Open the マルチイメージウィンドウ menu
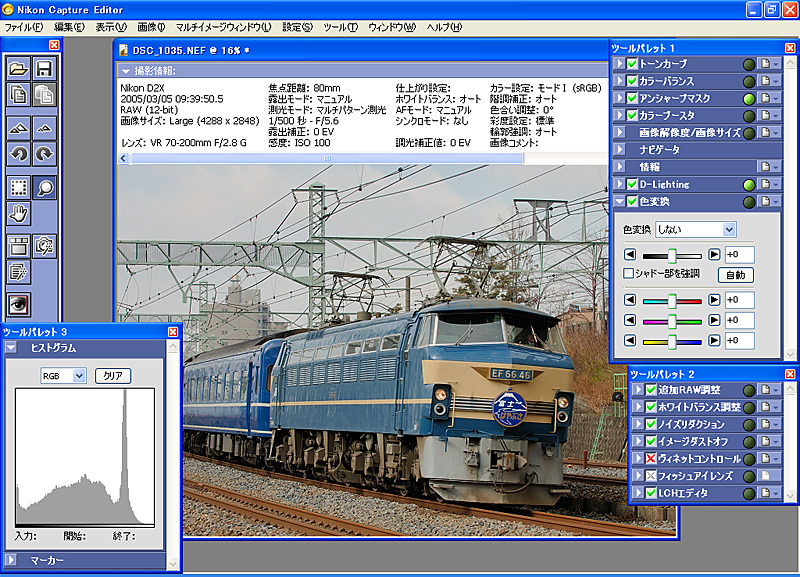Screen dimensions: 800x577 (223, 27)
